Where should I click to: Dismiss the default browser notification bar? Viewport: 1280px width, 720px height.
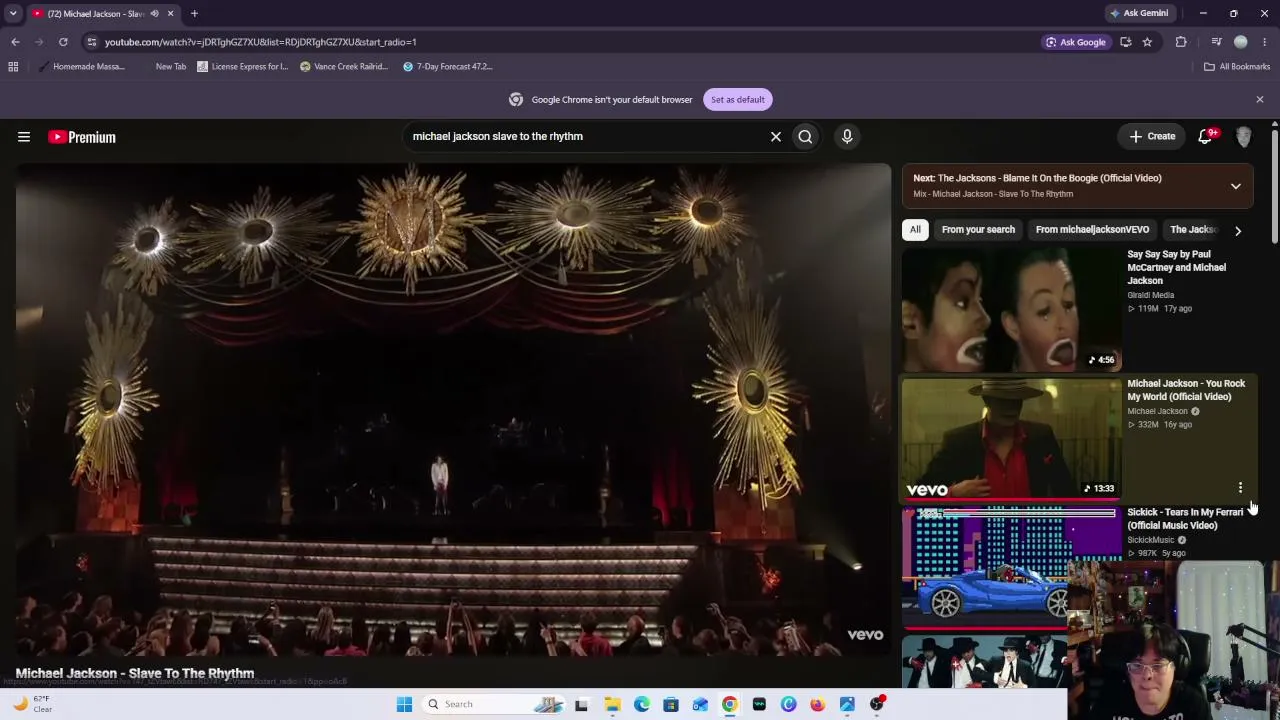coord(1260,99)
